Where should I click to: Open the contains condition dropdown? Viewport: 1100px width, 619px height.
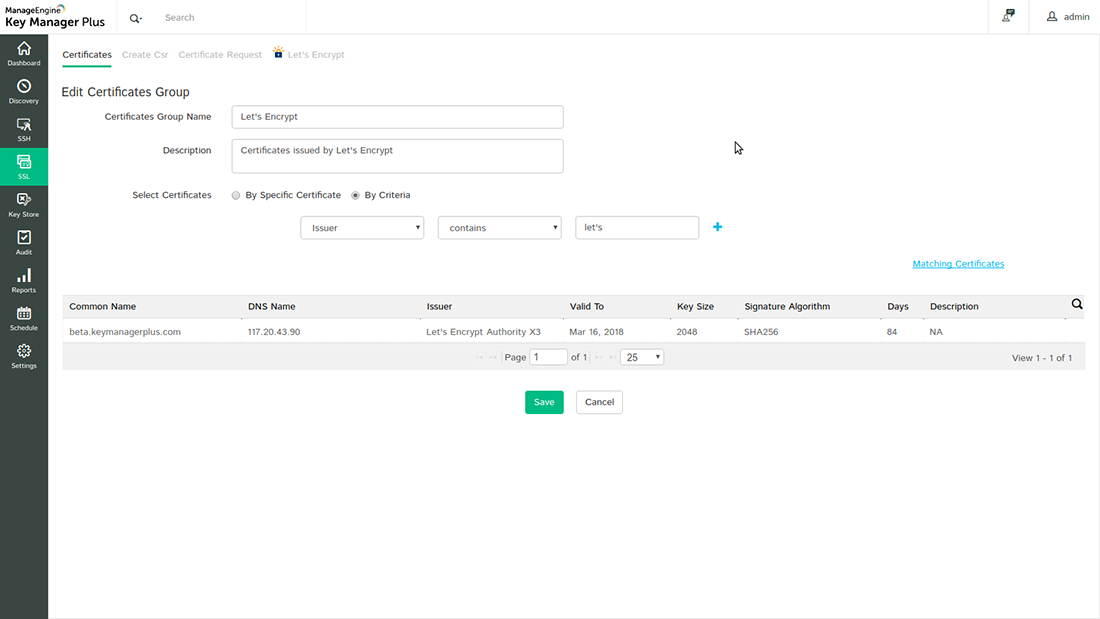click(x=500, y=228)
